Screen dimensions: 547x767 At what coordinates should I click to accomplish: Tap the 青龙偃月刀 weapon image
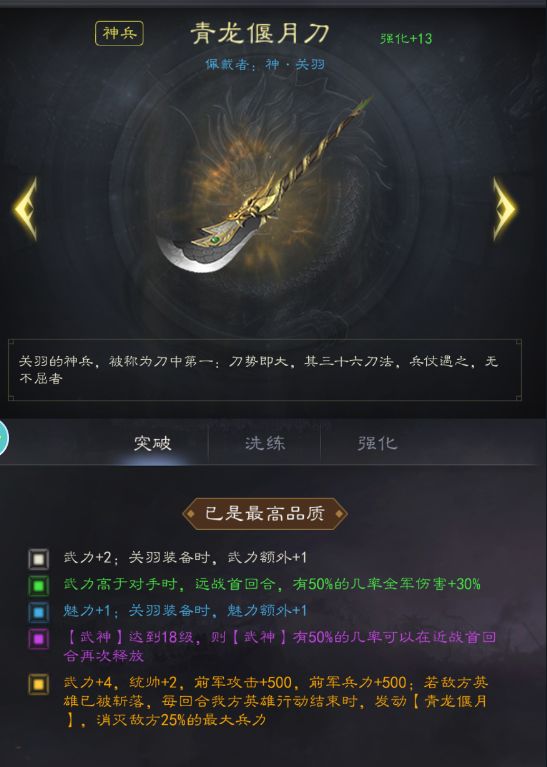[264, 186]
